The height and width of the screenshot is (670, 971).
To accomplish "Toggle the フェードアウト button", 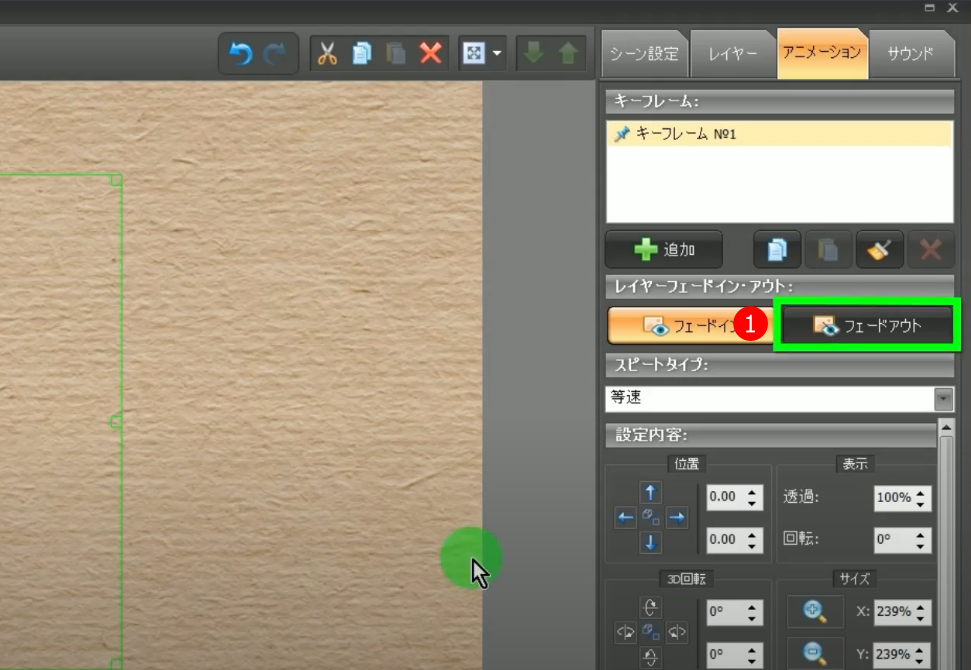I will (x=868, y=326).
